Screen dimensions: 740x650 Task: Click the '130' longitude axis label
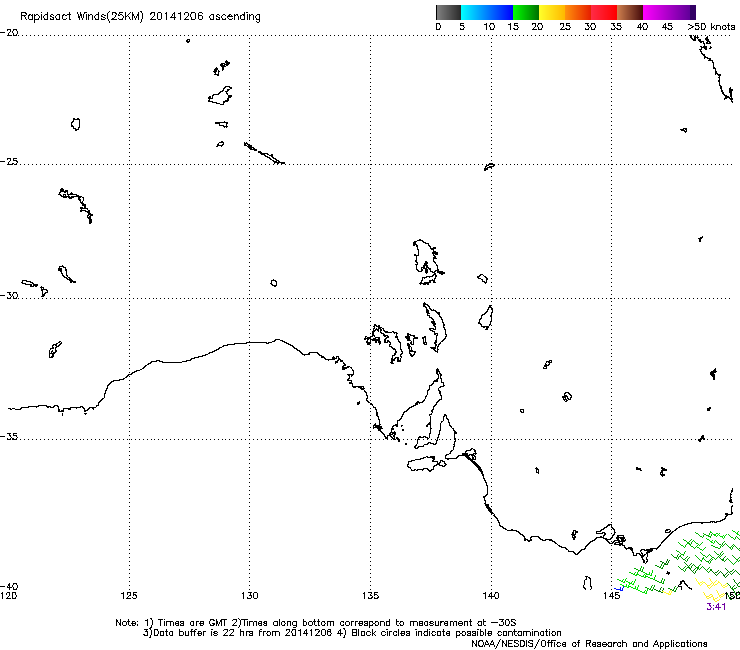250,596
